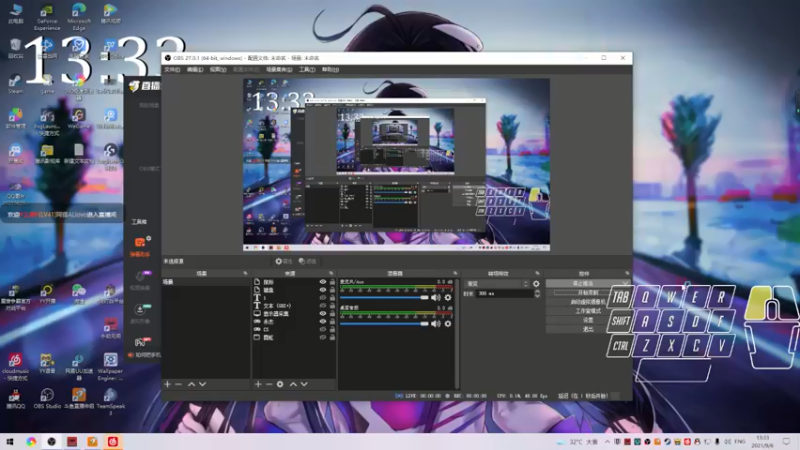Screen dimensions: 800x450
Task: Toggle visibility of first source row
Action: pyautogui.click(x=322, y=282)
